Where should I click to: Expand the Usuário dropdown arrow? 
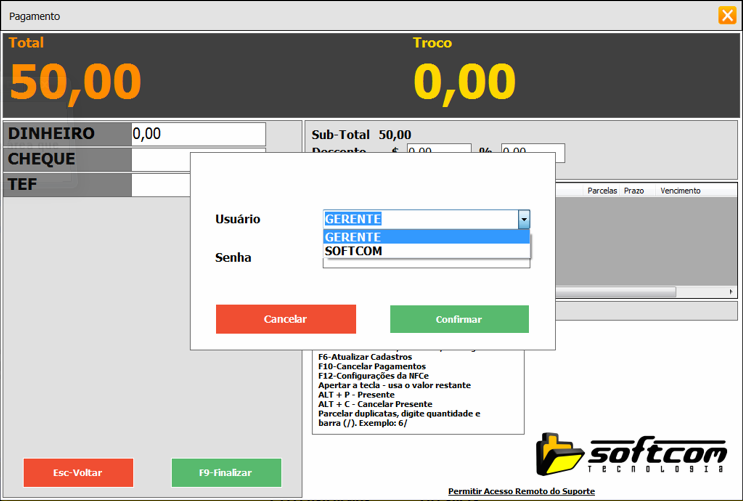[x=523, y=220]
